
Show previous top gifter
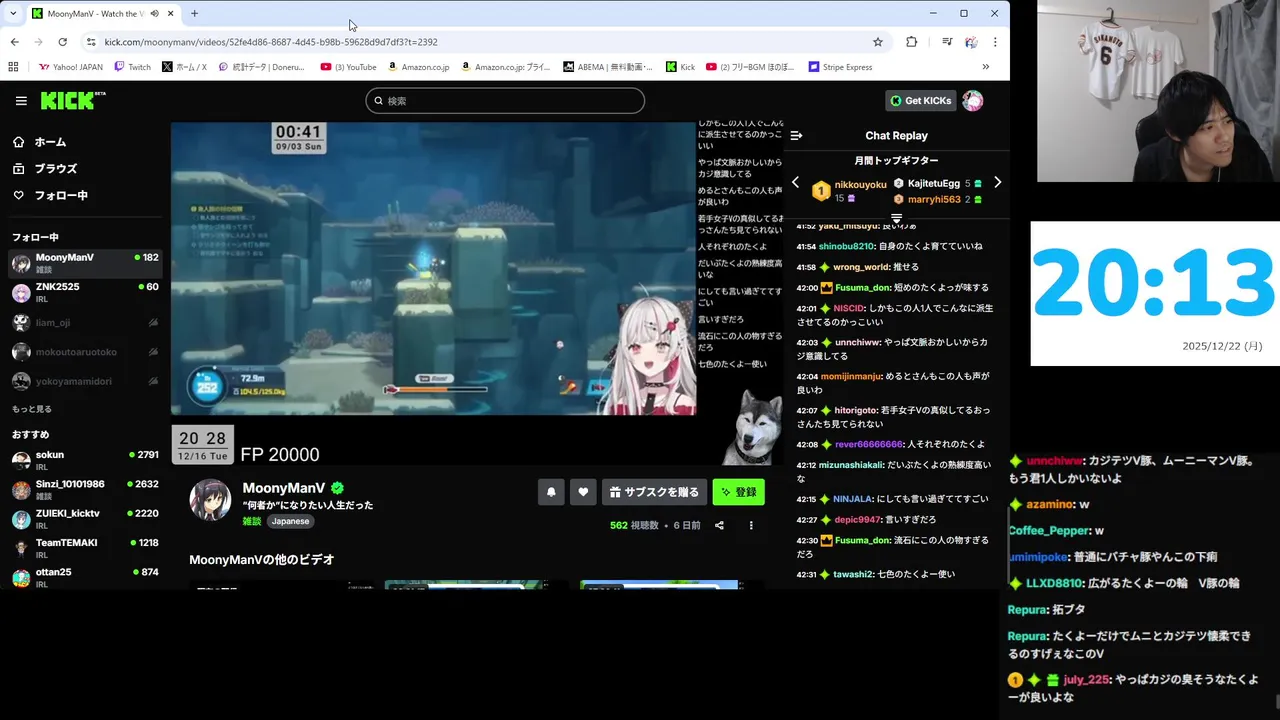(795, 182)
